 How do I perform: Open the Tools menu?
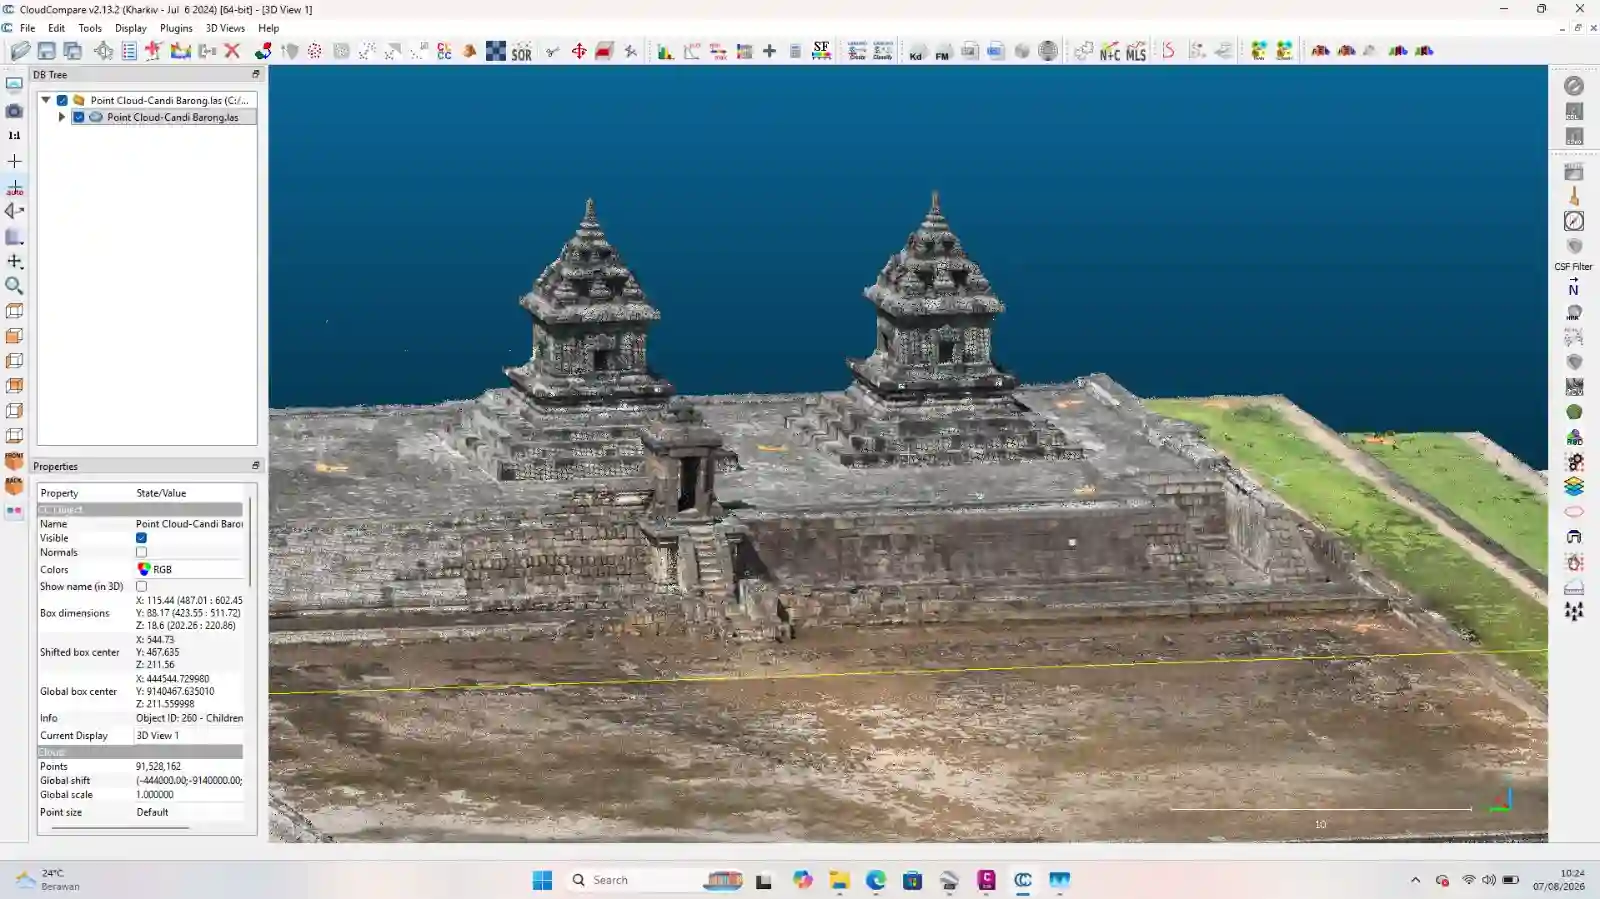tap(90, 28)
